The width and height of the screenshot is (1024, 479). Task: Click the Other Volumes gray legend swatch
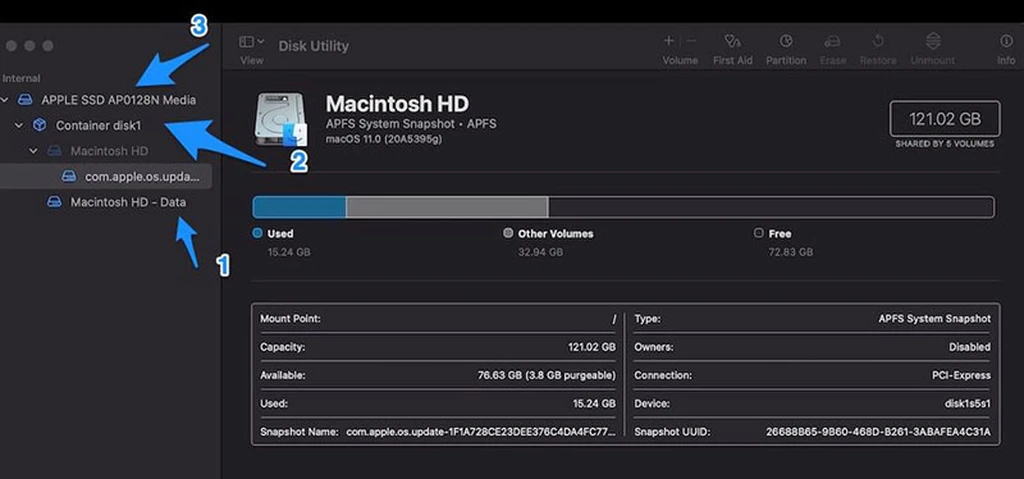508,233
